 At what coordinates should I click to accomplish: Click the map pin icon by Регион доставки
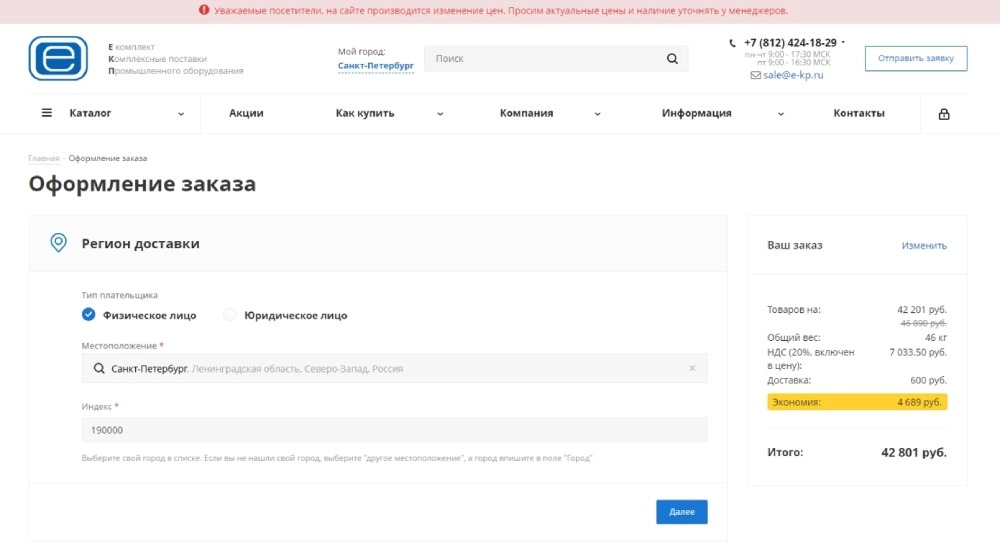click(58, 243)
